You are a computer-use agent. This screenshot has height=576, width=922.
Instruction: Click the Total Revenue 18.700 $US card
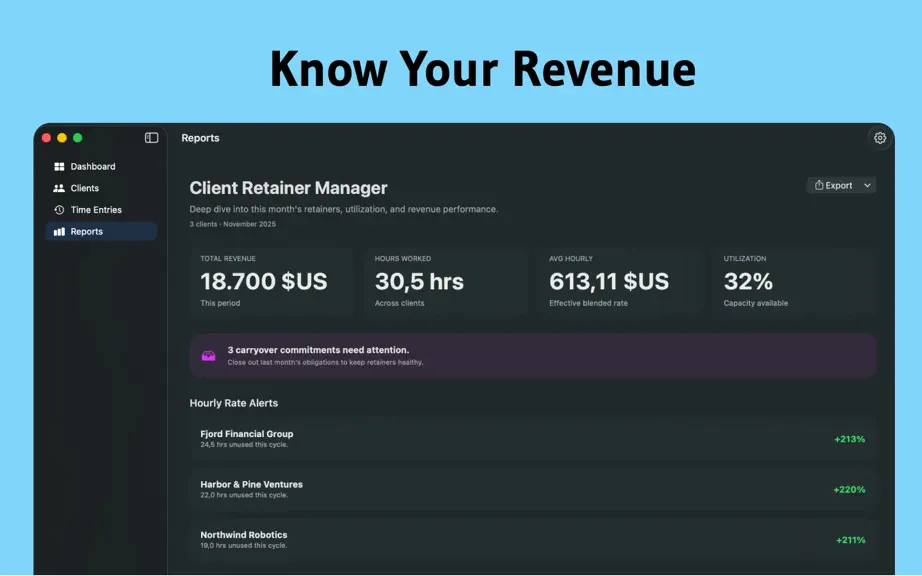[271, 282]
